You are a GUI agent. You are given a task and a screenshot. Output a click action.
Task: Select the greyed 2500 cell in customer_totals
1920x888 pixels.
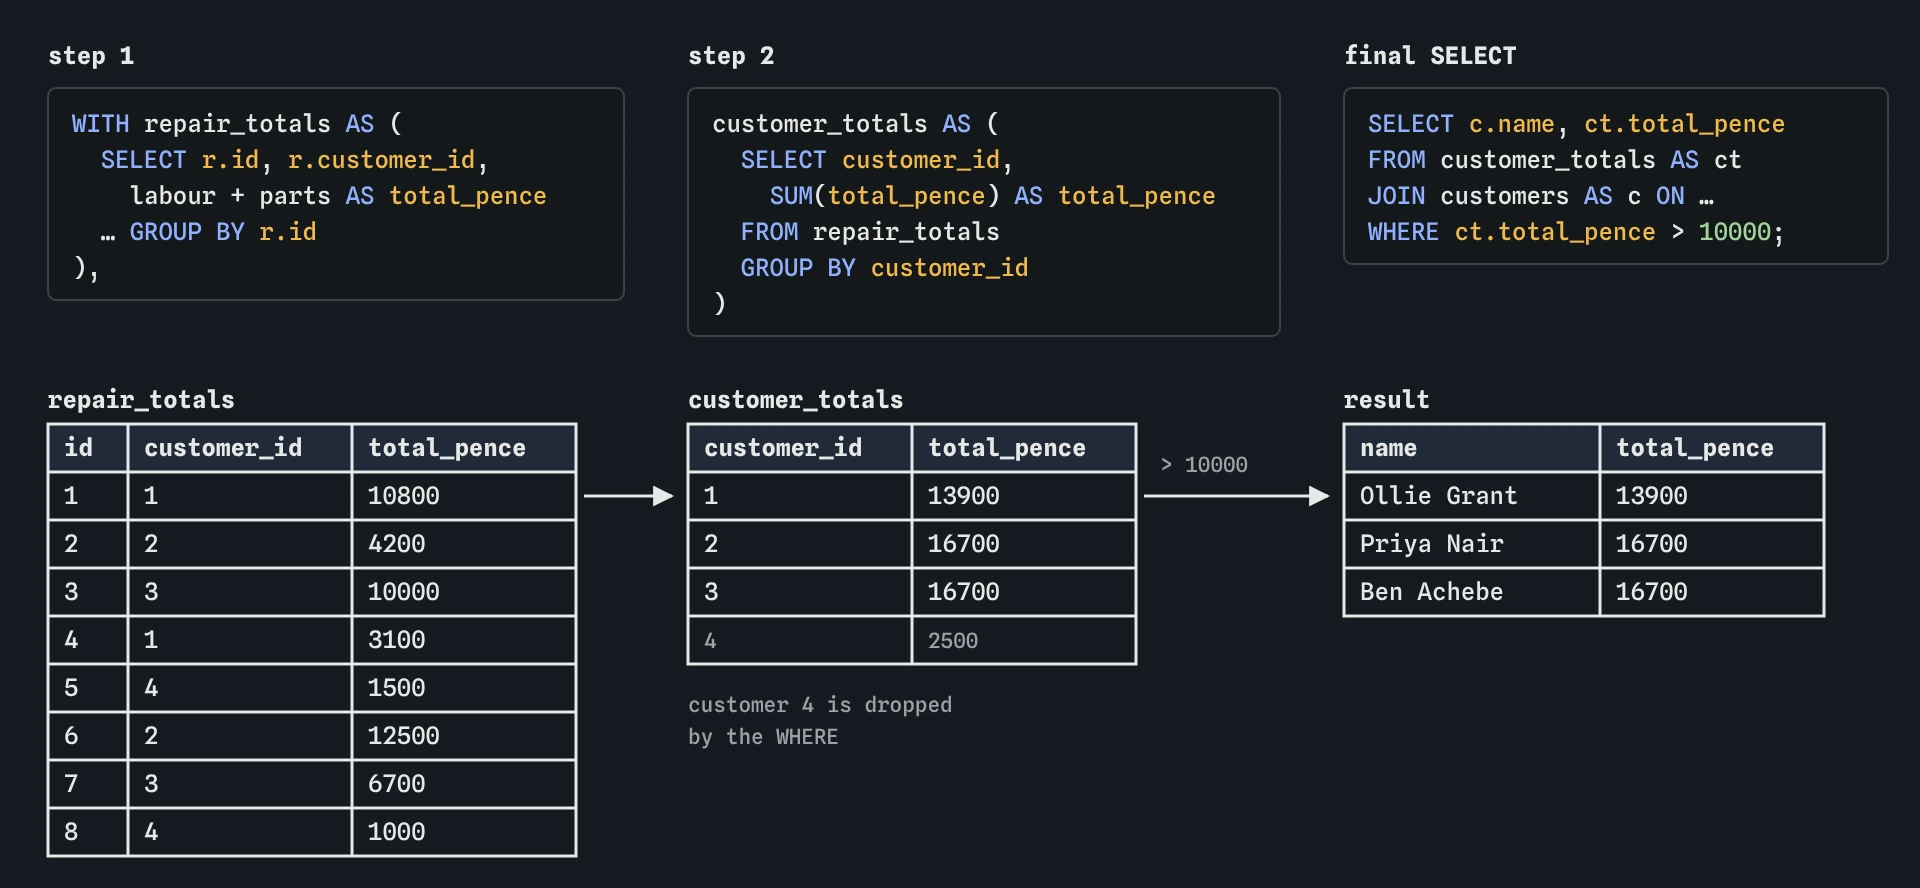pyautogui.click(x=1024, y=640)
